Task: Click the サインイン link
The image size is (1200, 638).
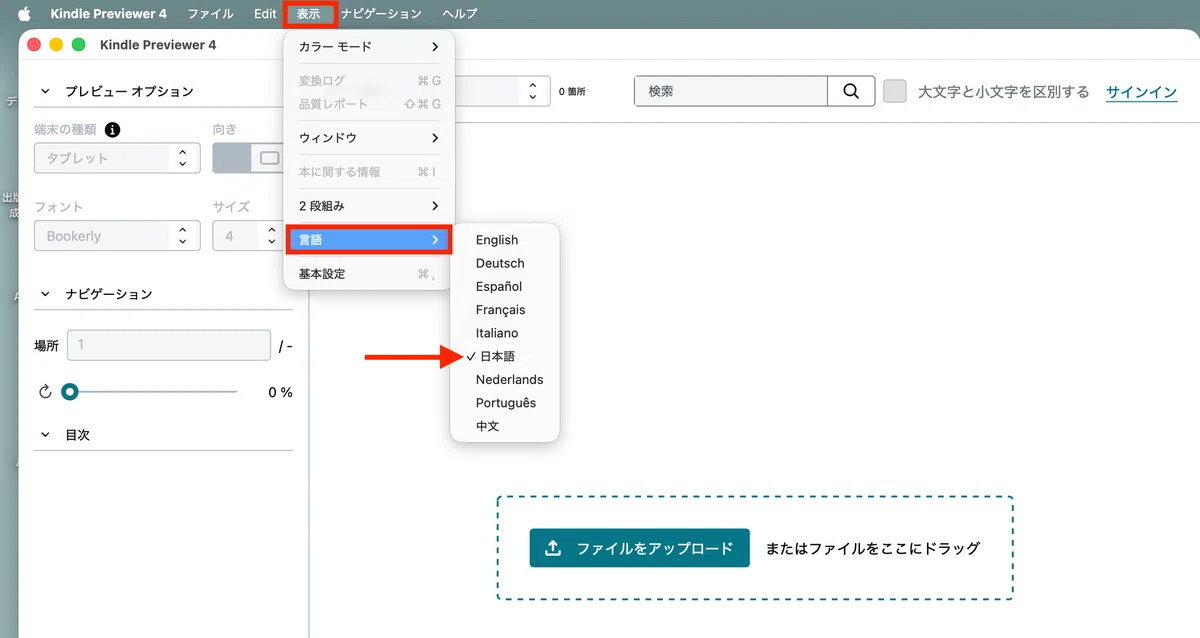Action: (1141, 92)
